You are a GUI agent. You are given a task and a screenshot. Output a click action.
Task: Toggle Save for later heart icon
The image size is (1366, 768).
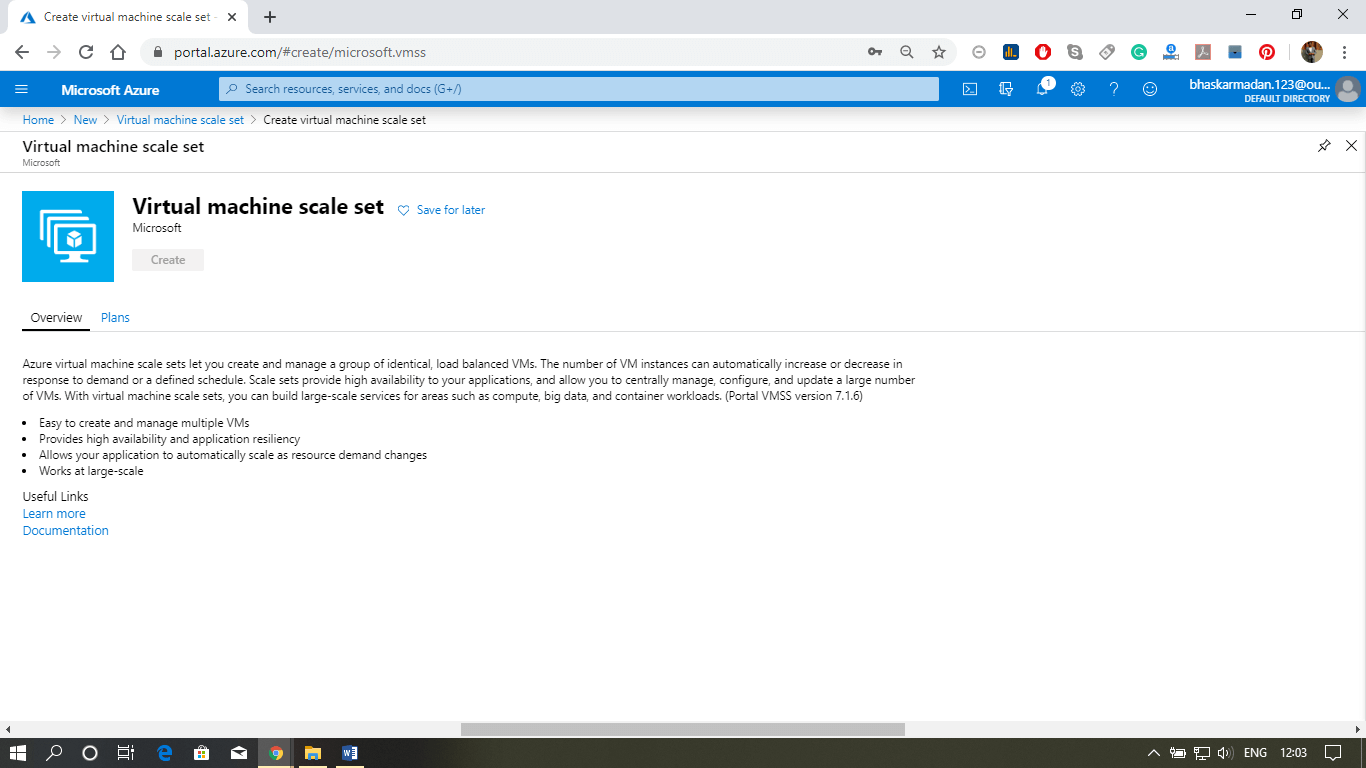click(403, 210)
